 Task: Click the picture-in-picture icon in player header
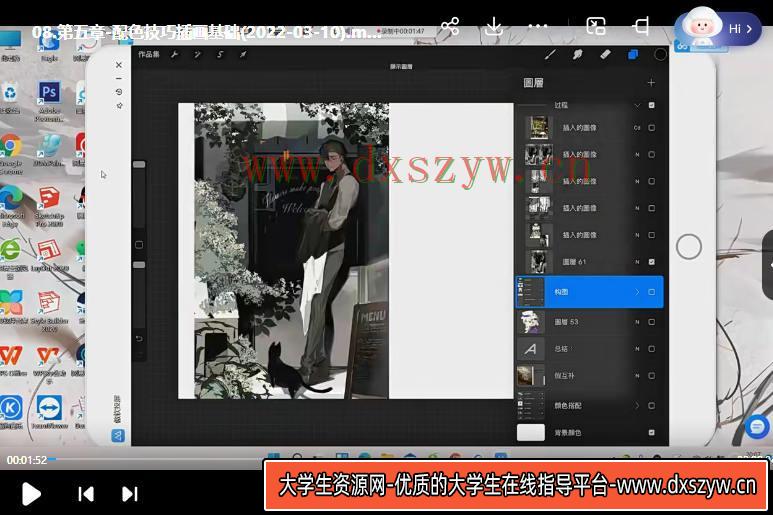click(x=596, y=26)
